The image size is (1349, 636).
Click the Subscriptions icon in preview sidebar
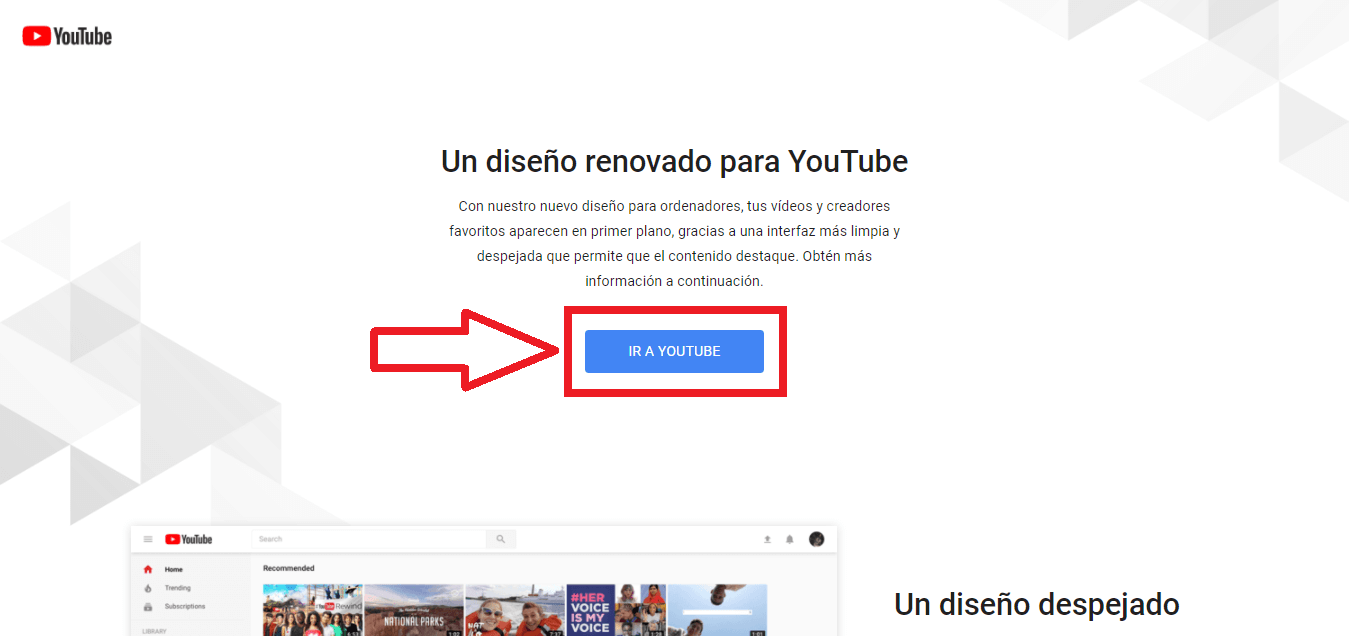click(x=148, y=607)
